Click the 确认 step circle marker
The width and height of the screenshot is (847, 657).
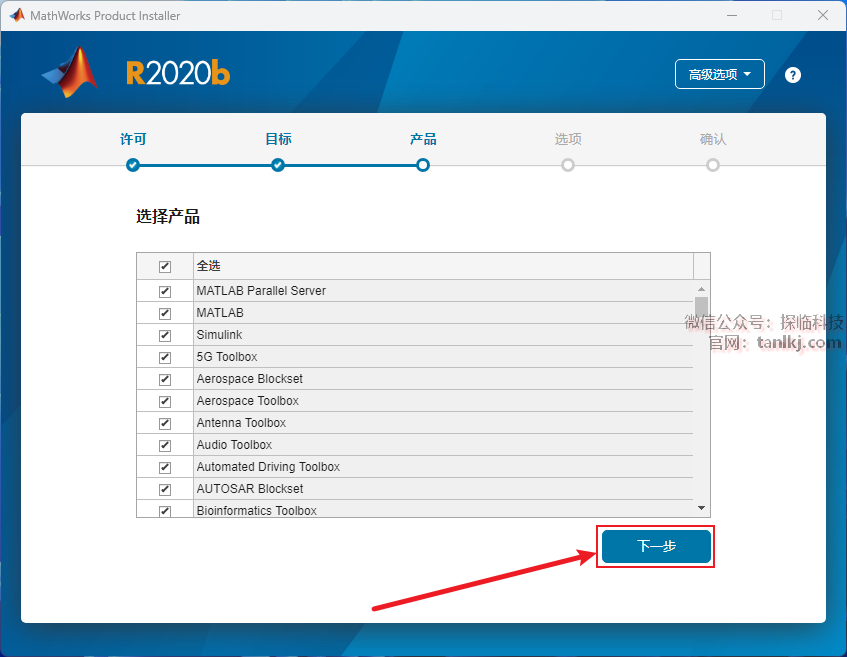(712, 165)
